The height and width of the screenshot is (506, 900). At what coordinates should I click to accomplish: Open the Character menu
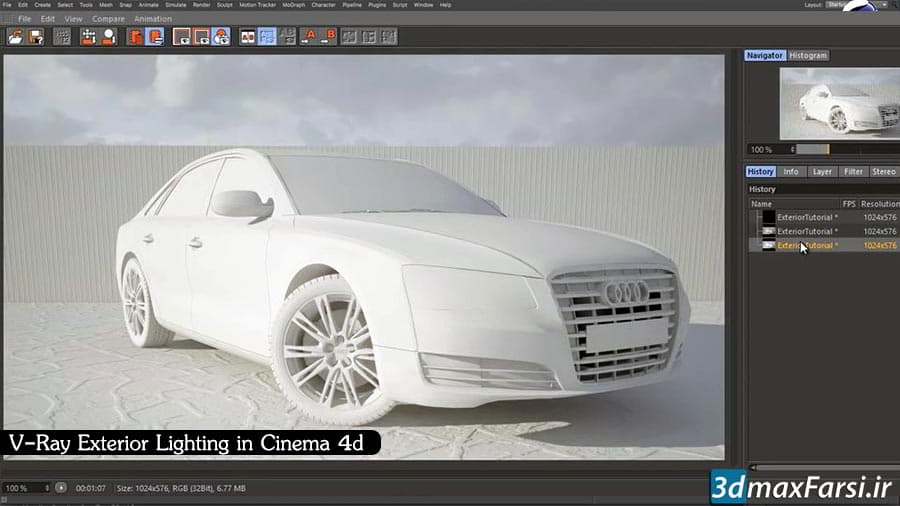(x=324, y=5)
